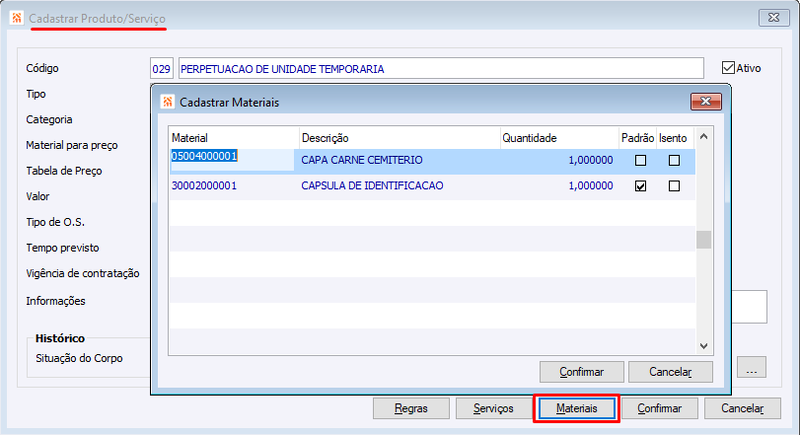This screenshot has width=800, height=435.
Task: Click the Código field showing 029
Action: tap(161, 68)
